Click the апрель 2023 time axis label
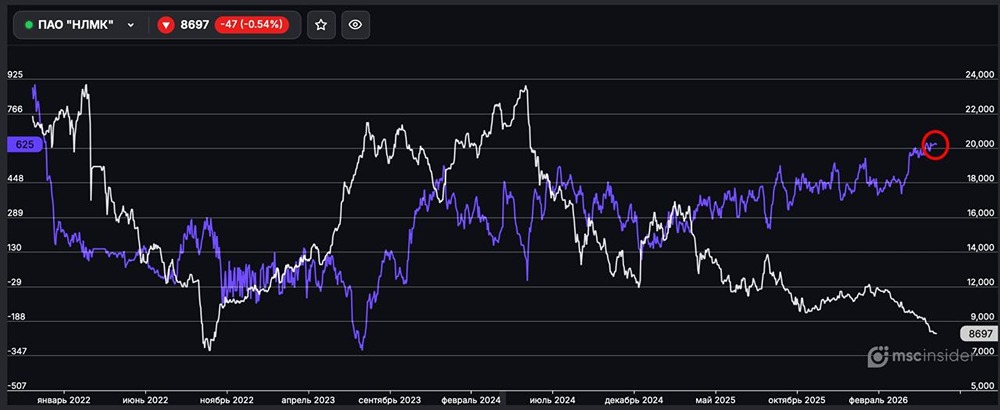The height and width of the screenshot is (410, 1000). pos(308,399)
